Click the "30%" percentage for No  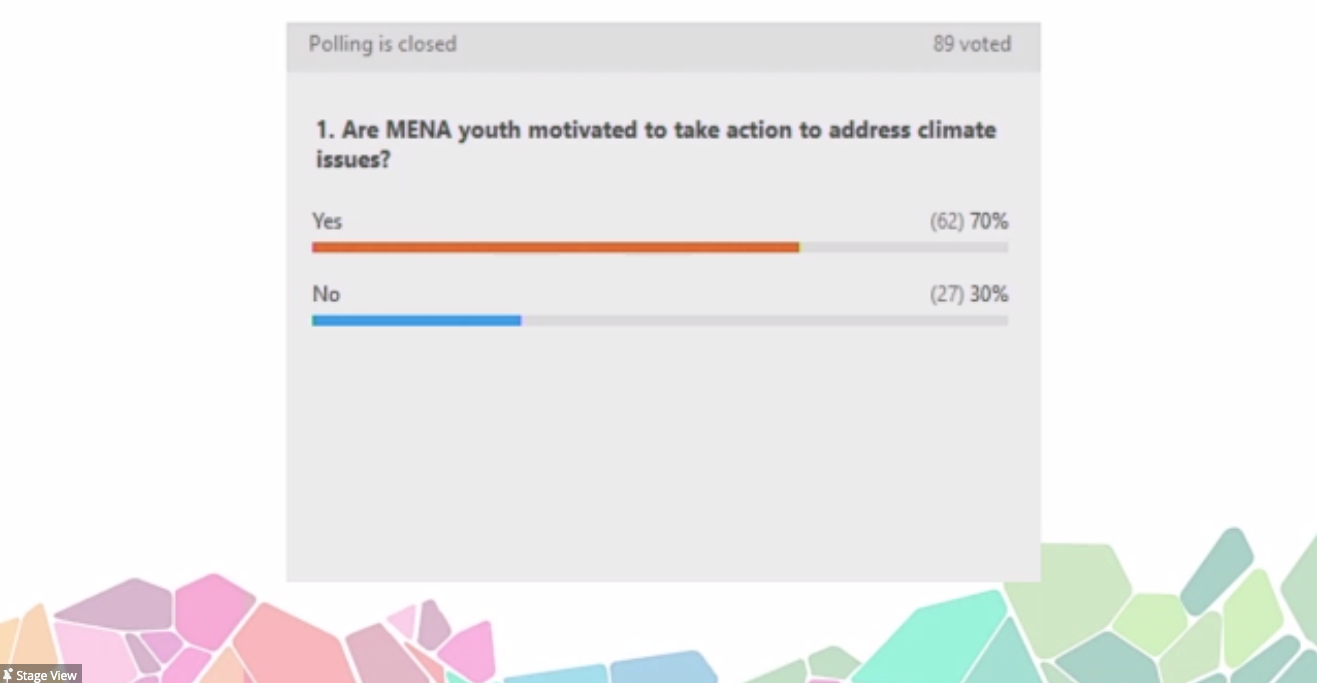989,294
